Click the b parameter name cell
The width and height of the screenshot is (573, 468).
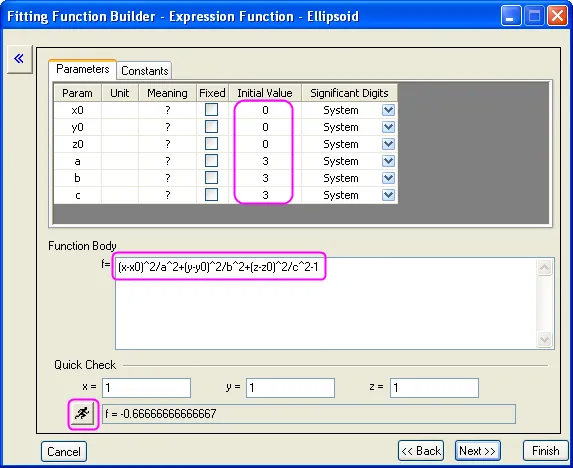77,178
